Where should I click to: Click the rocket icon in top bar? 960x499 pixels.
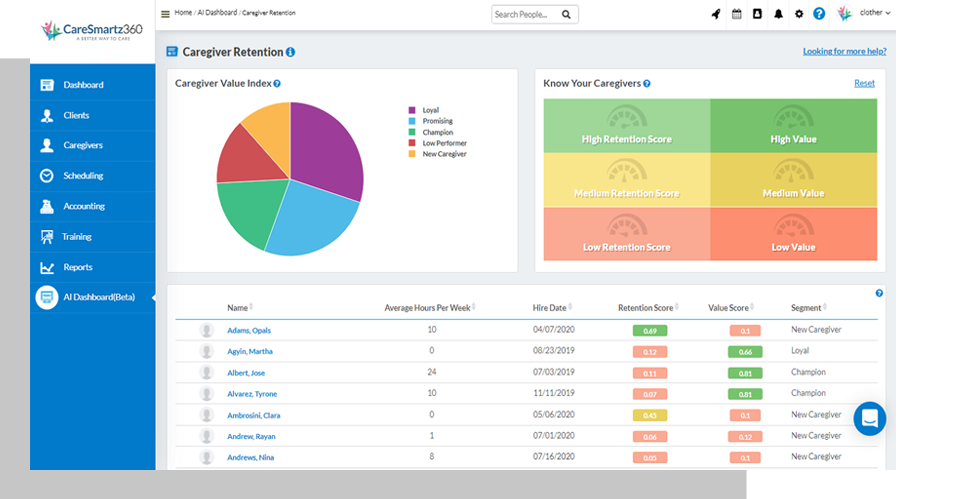pos(716,14)
